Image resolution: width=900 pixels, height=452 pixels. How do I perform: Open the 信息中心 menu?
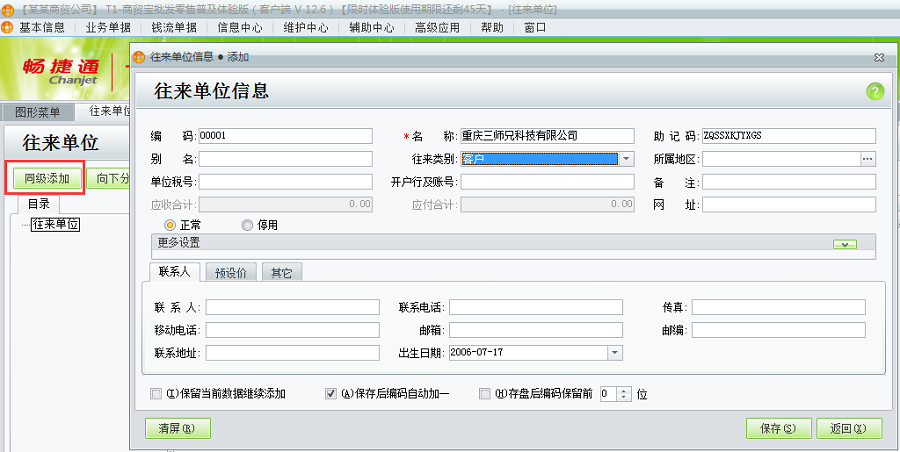point(240,28)
